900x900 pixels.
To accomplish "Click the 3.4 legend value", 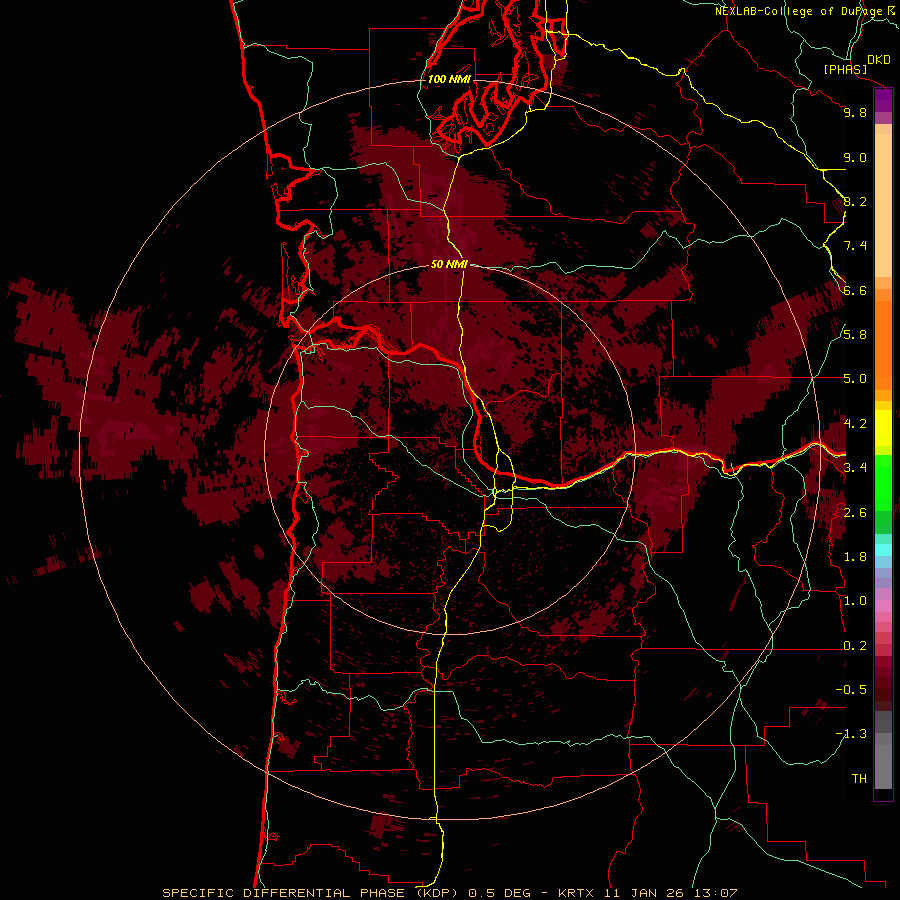I will point(855,468).
